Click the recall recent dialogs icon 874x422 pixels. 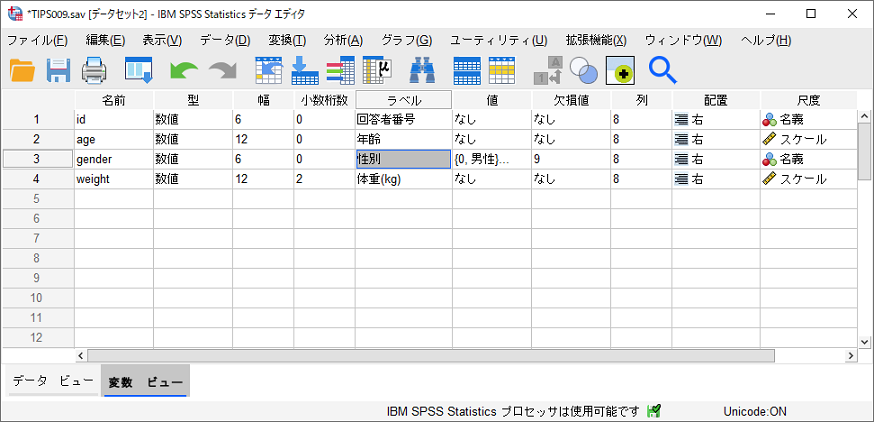point(138,70)
